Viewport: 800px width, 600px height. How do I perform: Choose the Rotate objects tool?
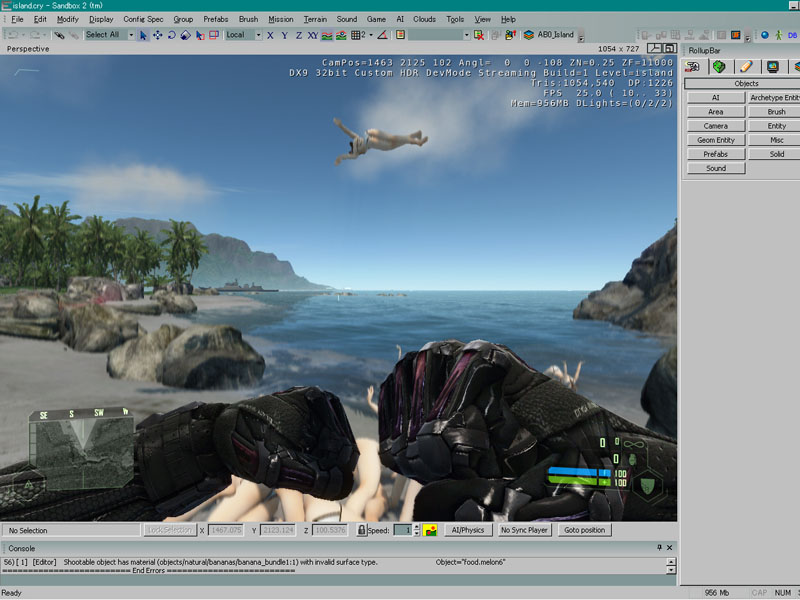(171, 35)
